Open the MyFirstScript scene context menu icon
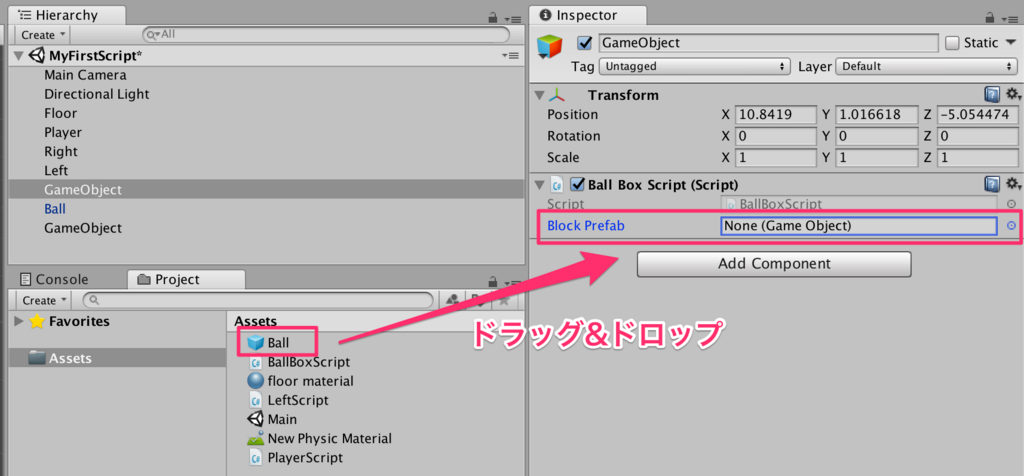Image resolution: width=1024 pixels, height=476 pixels. point(510,56)
